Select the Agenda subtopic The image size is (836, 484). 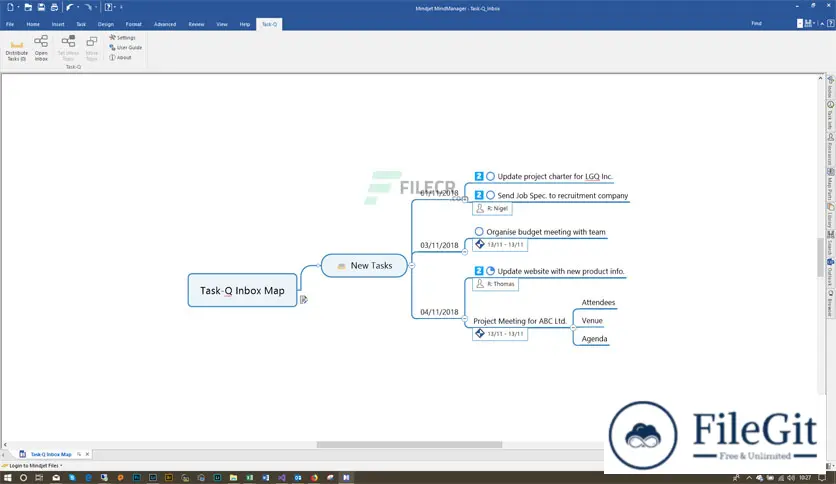tap(594, 338)
